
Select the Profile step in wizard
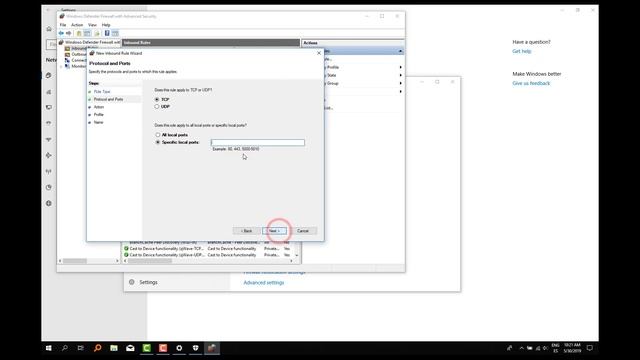point(99,115)
